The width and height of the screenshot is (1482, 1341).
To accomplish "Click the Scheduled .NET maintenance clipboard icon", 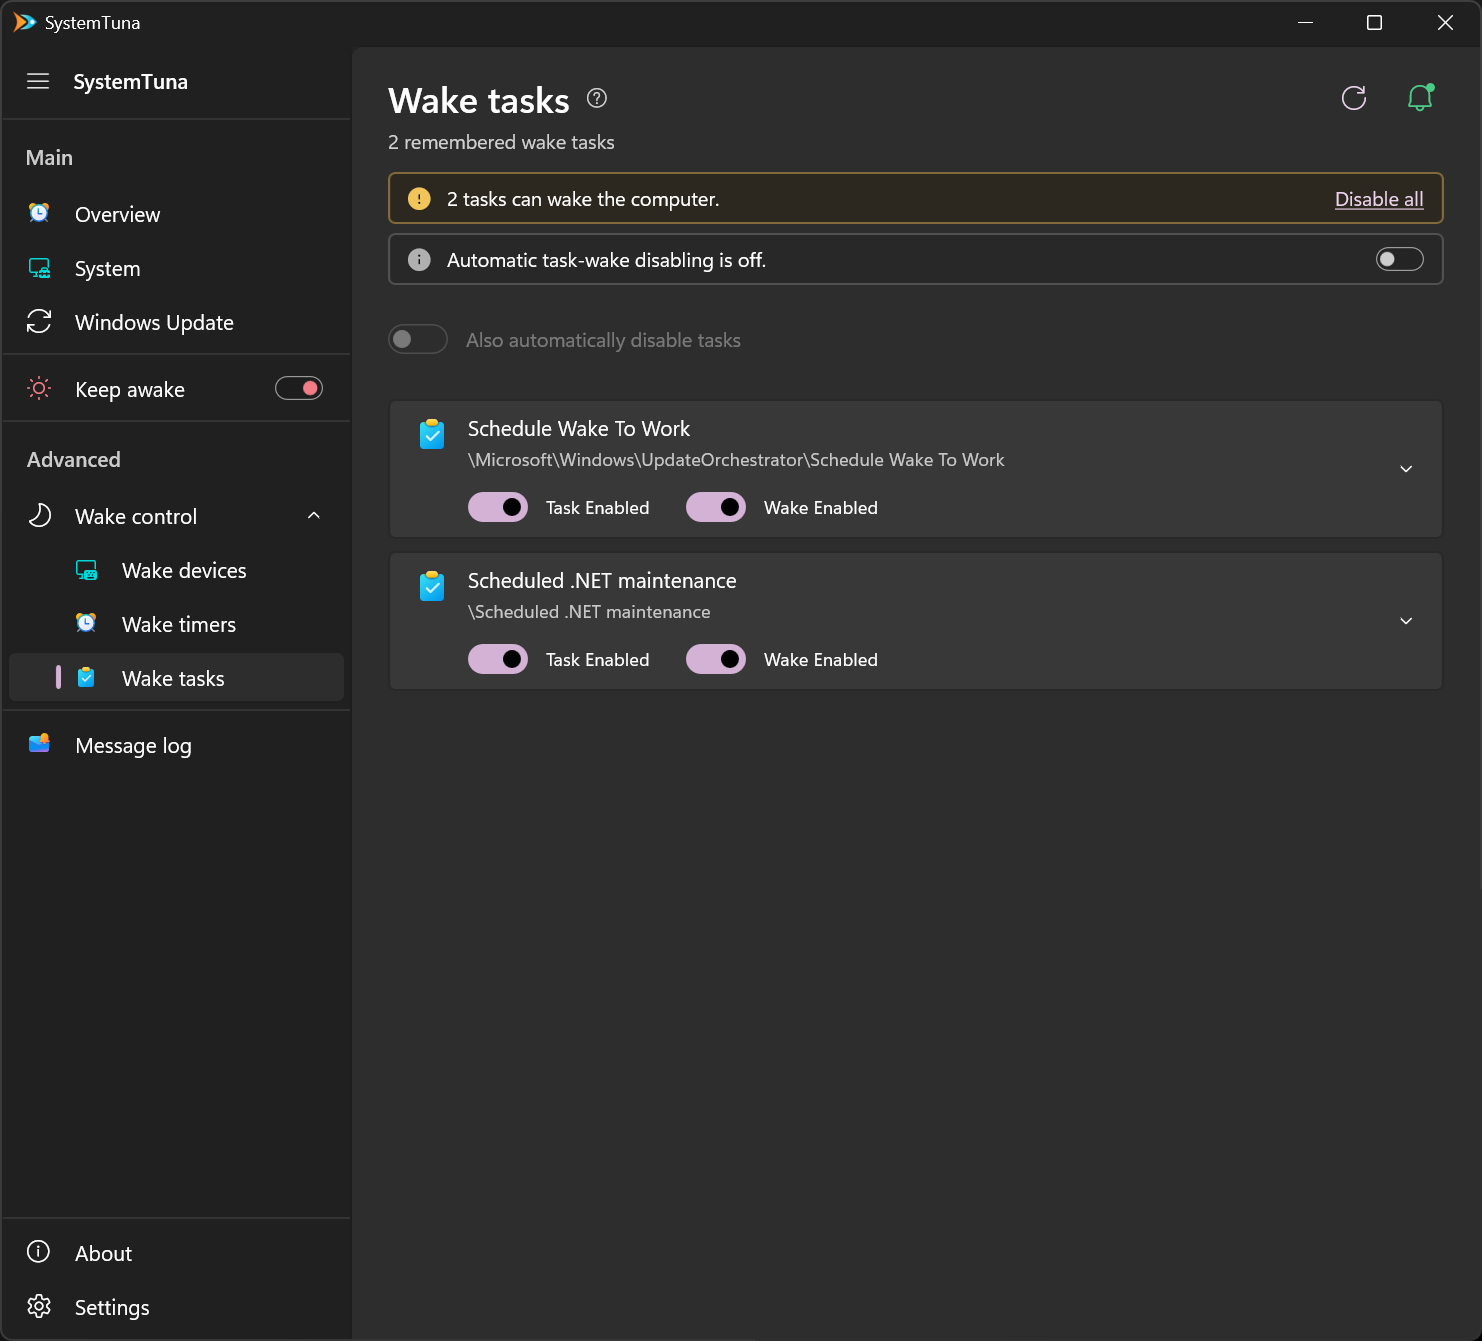I will click(432, 586).
